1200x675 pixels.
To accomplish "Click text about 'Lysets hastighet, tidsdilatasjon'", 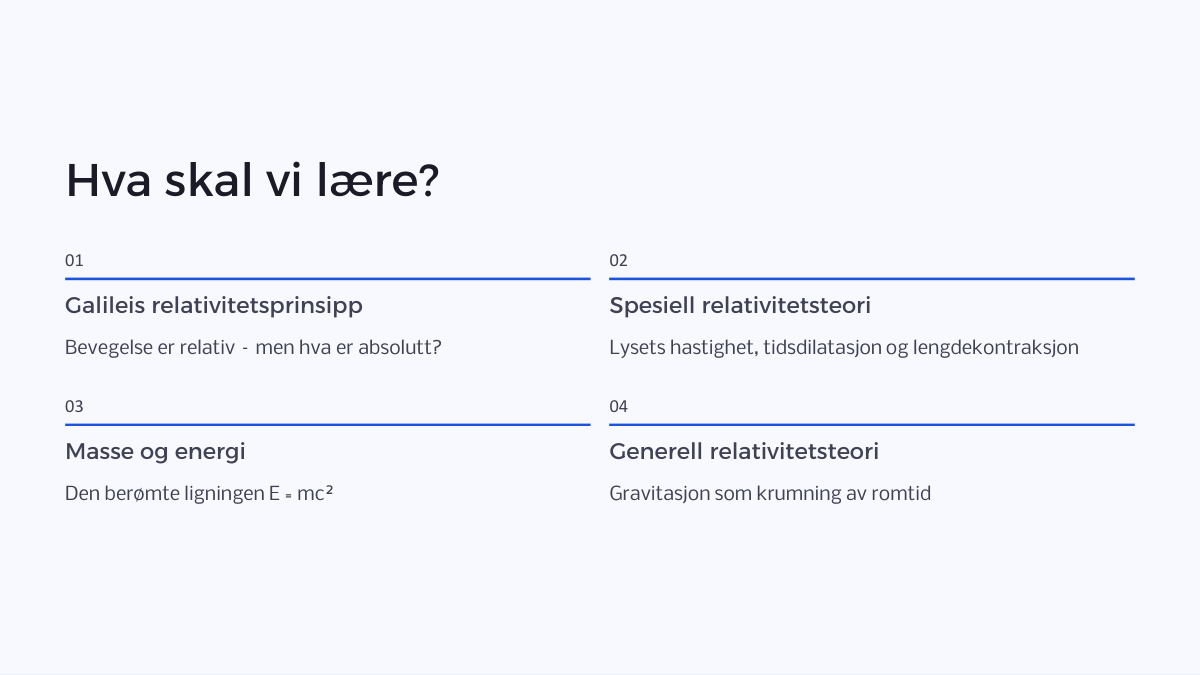I will (844, 348).
